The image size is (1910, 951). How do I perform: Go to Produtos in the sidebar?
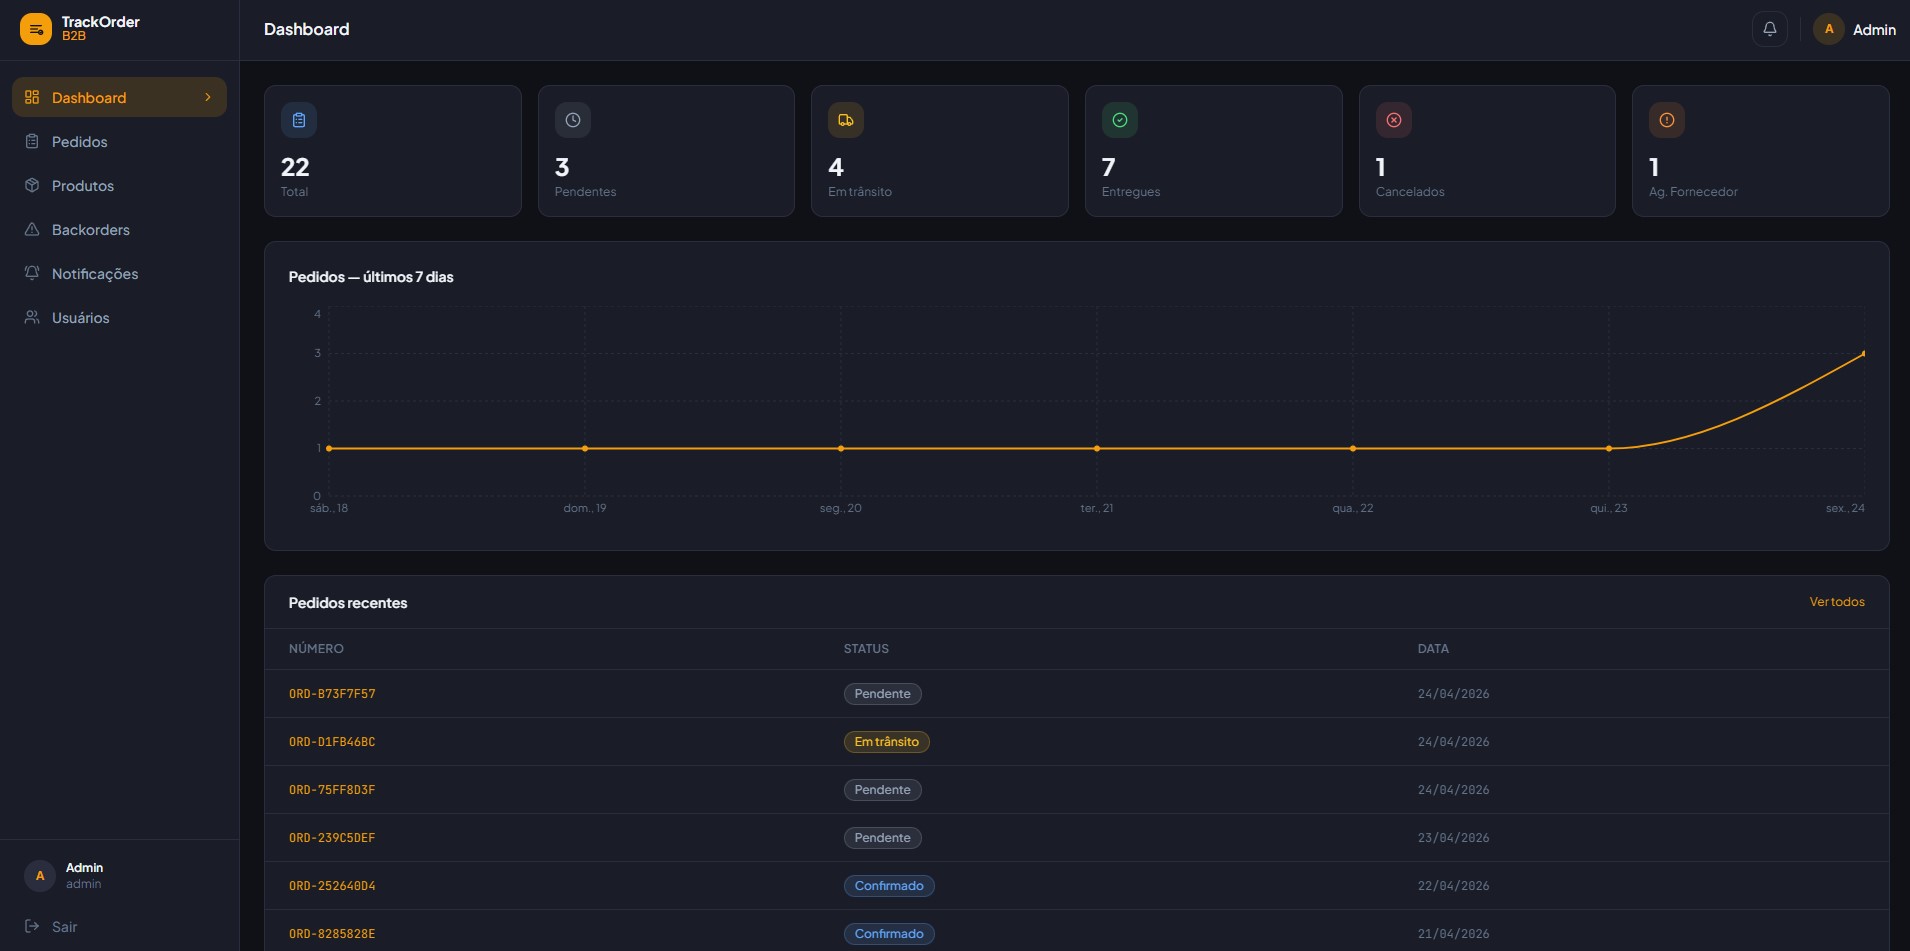click(83, 186)
